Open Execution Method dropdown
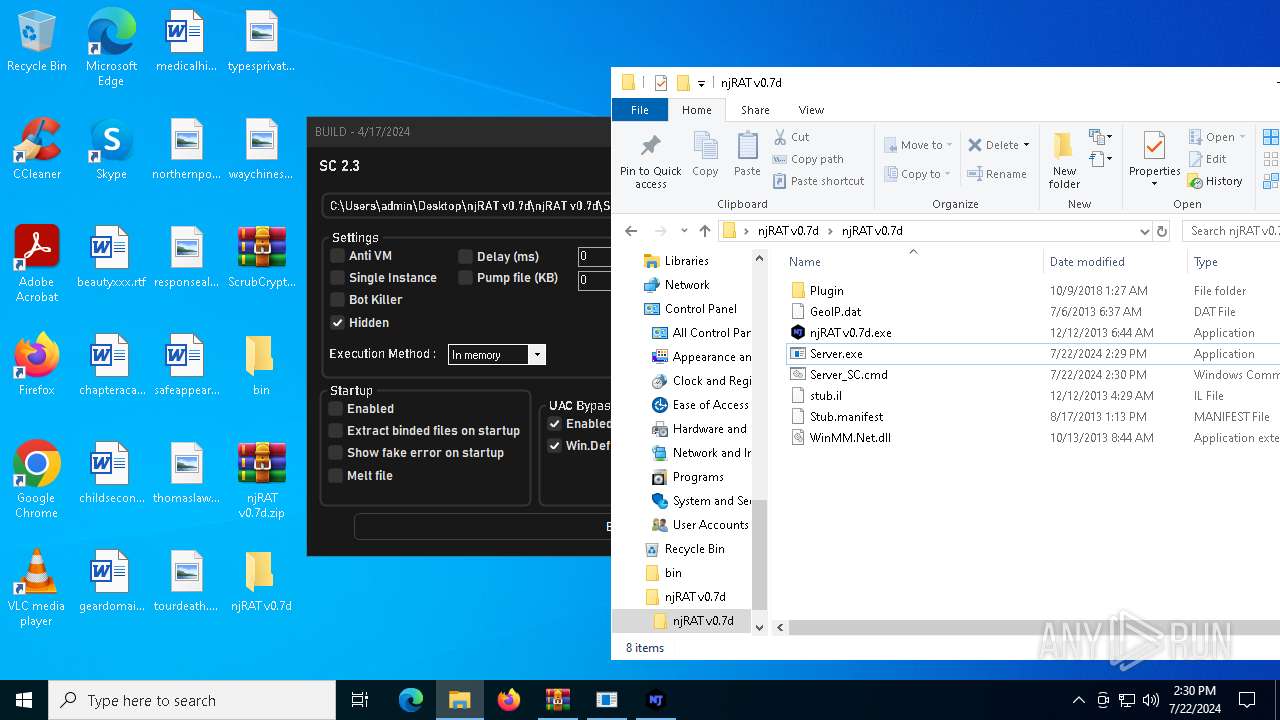Screen dimensions: 1280x720 click(537, 355)
